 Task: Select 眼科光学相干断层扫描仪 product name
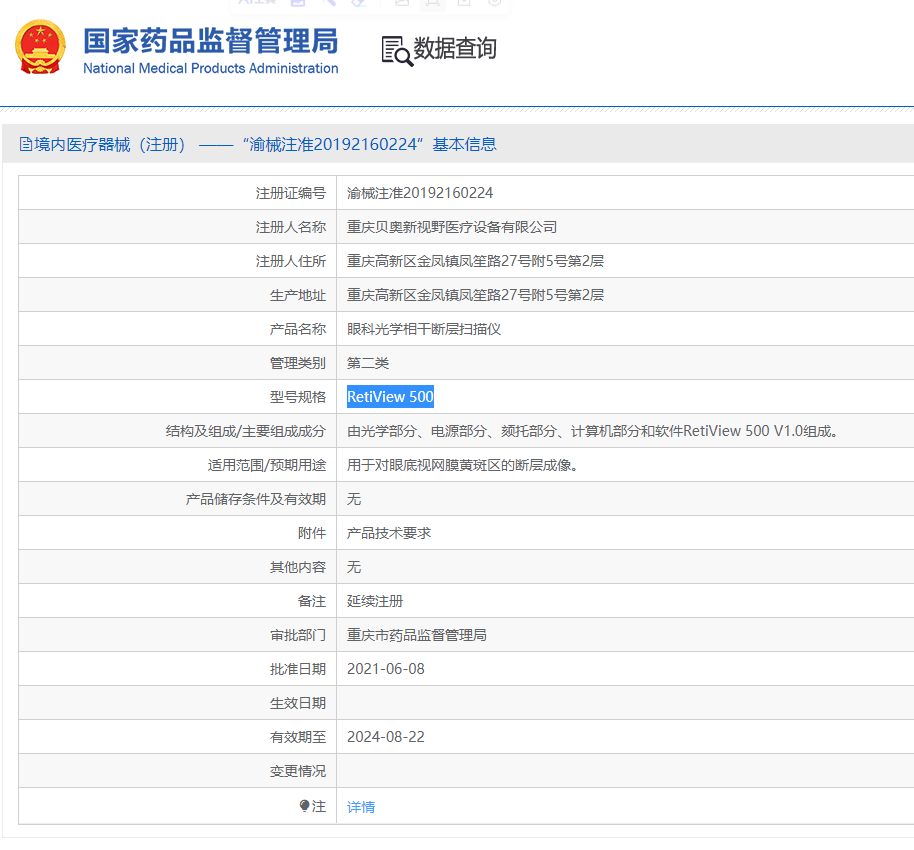pos(424,329)
